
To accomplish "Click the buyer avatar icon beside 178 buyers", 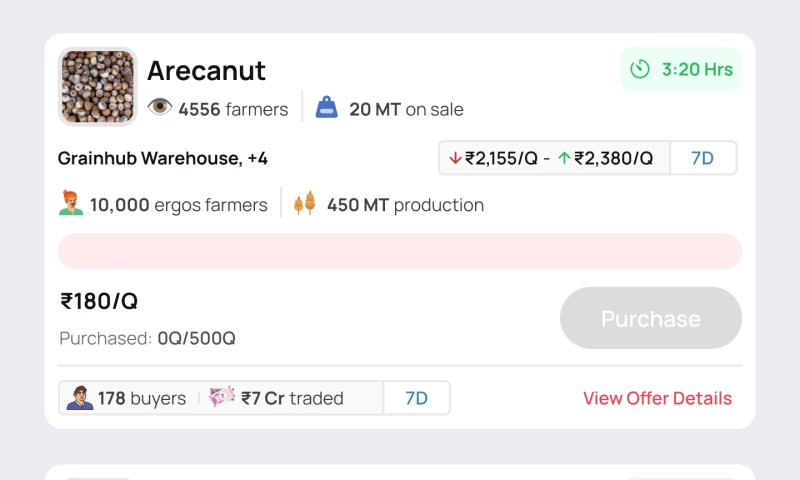I will pyautogui.click(x=80, y=398).
